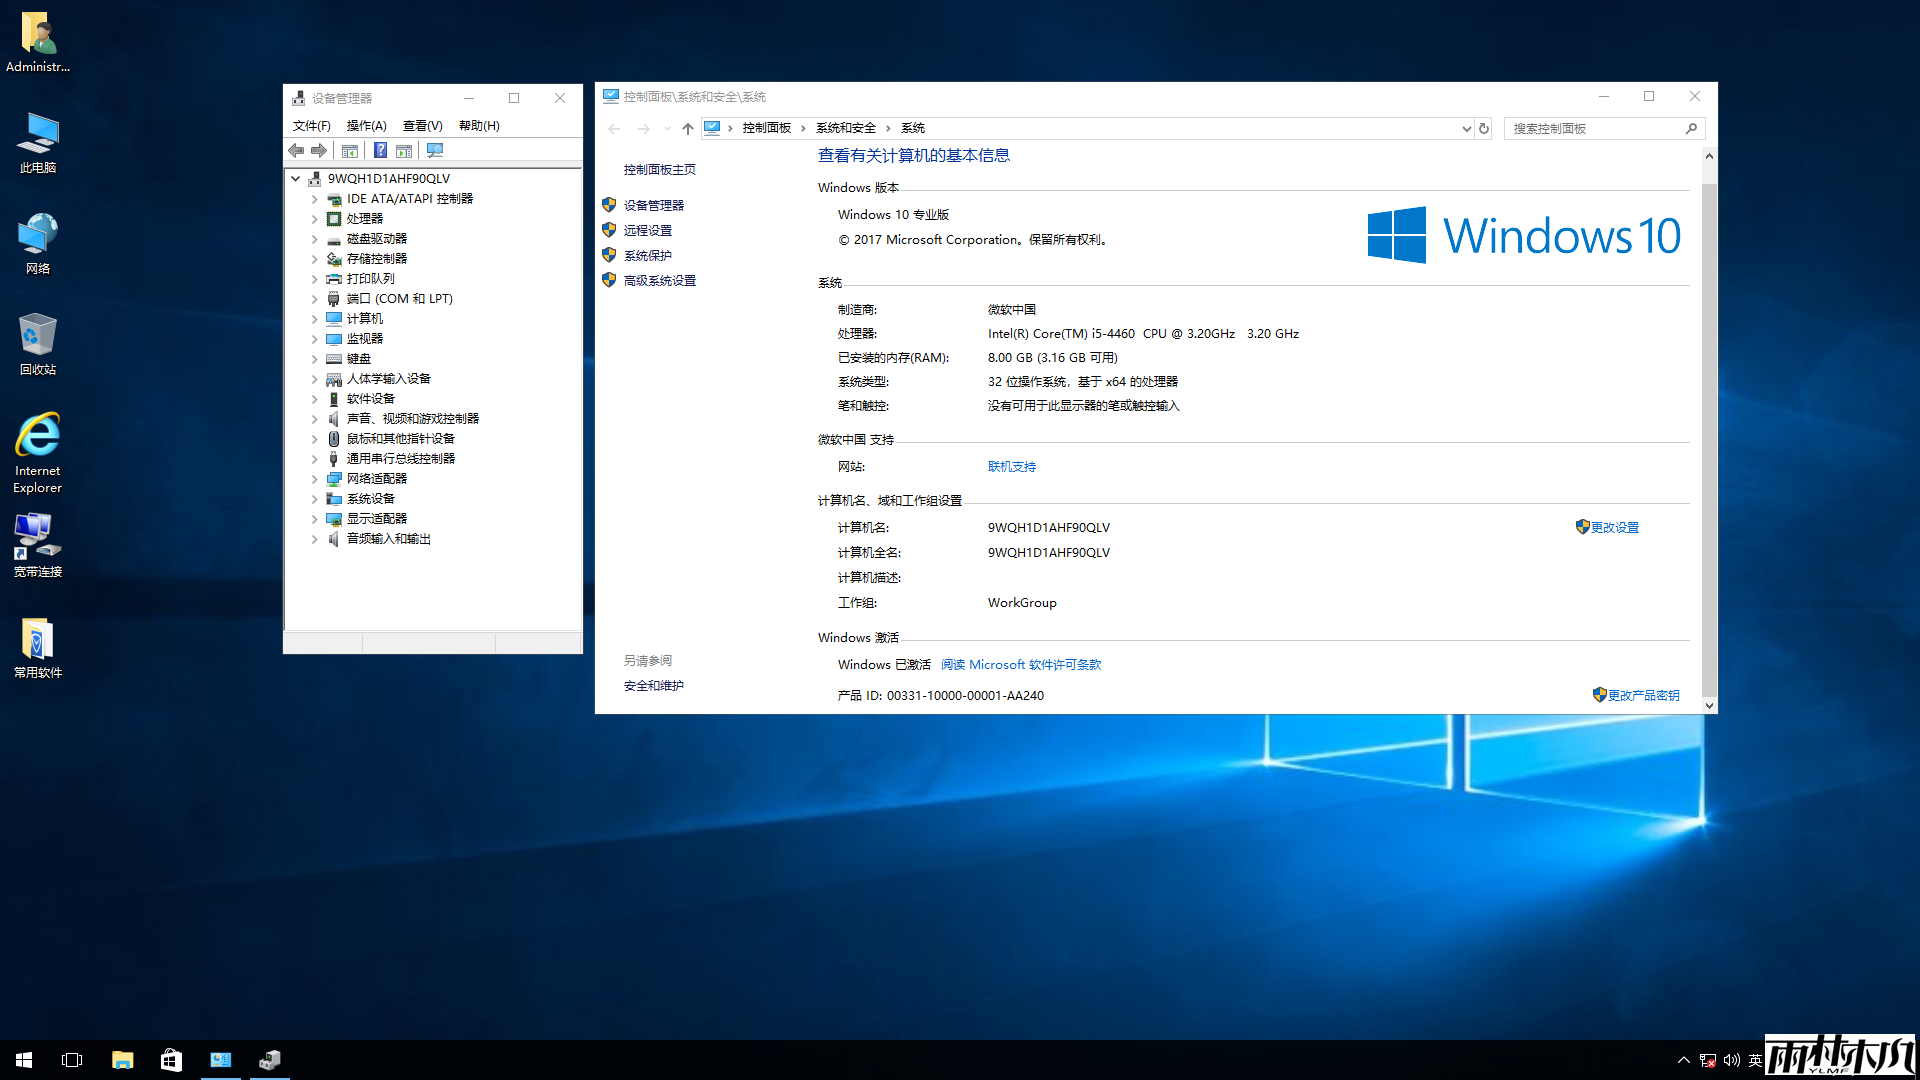
Task: Open the 操作(A) menu in Device Manager
Action: (x=366, y=125)
